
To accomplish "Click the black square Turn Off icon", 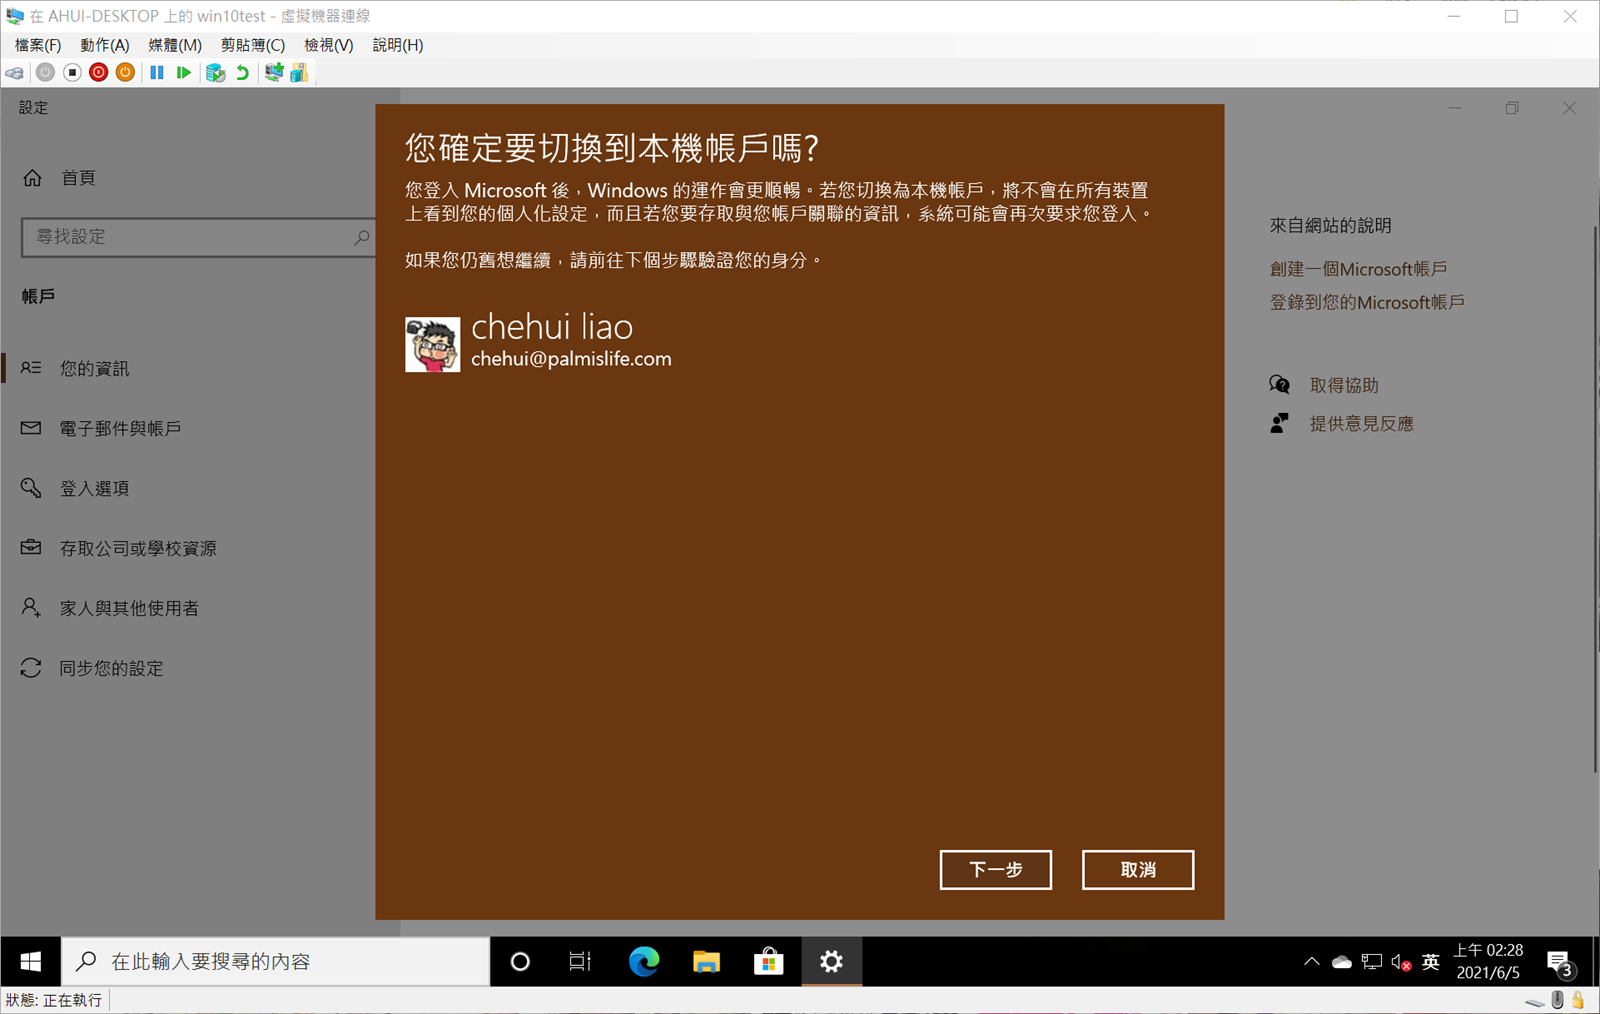I will coord(72,73).
